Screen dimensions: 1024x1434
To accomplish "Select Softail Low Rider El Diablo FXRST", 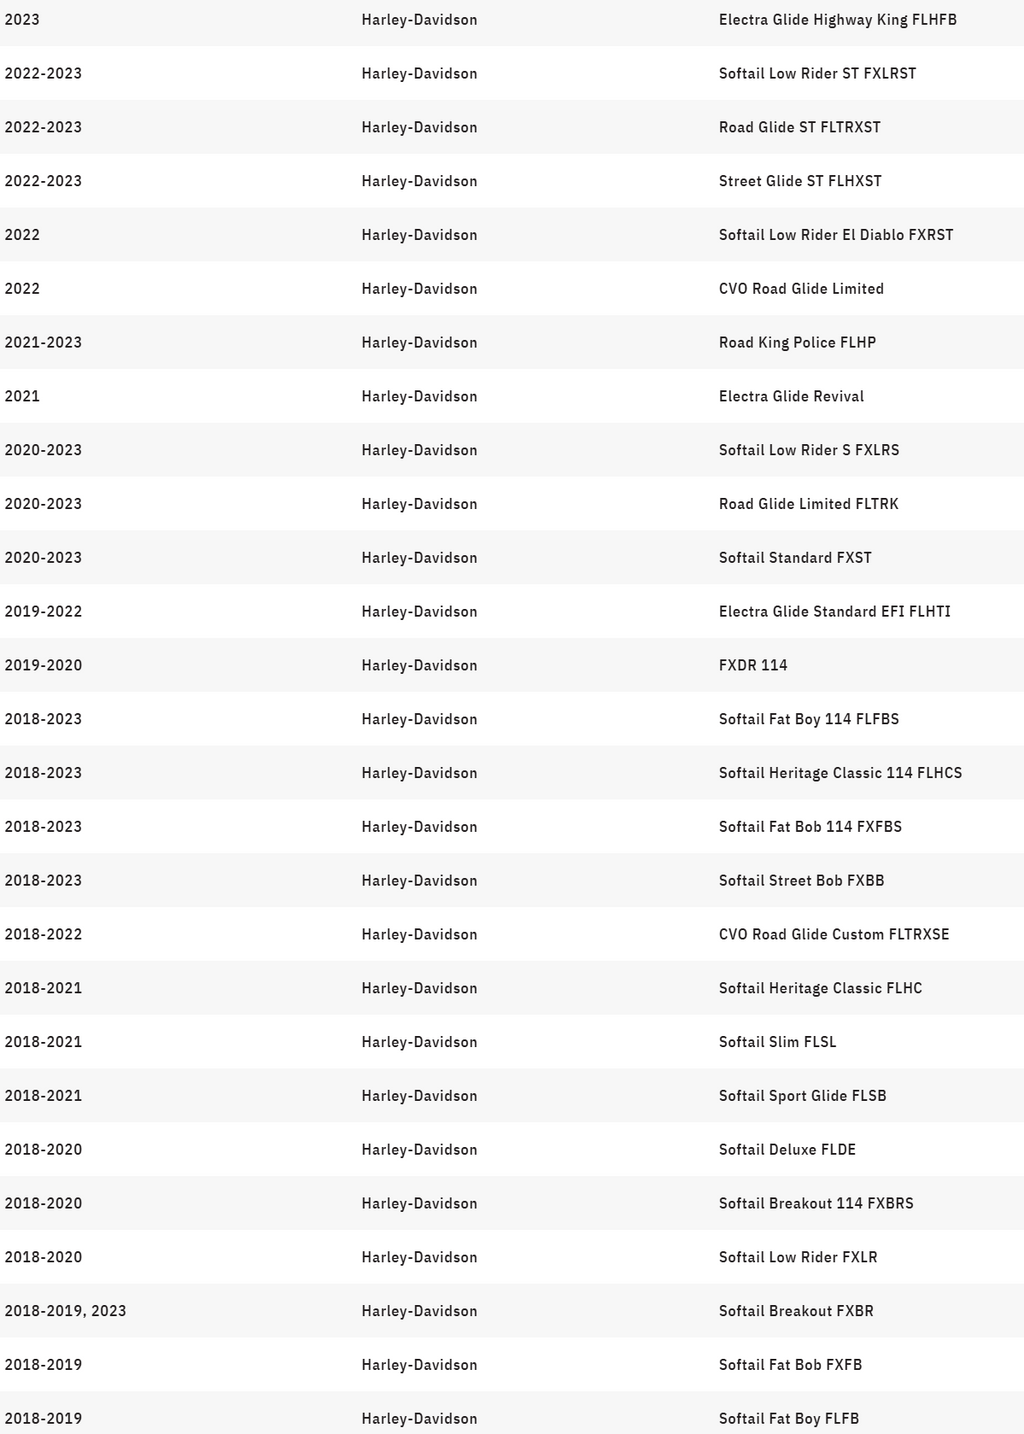I will tap(836, 236).
